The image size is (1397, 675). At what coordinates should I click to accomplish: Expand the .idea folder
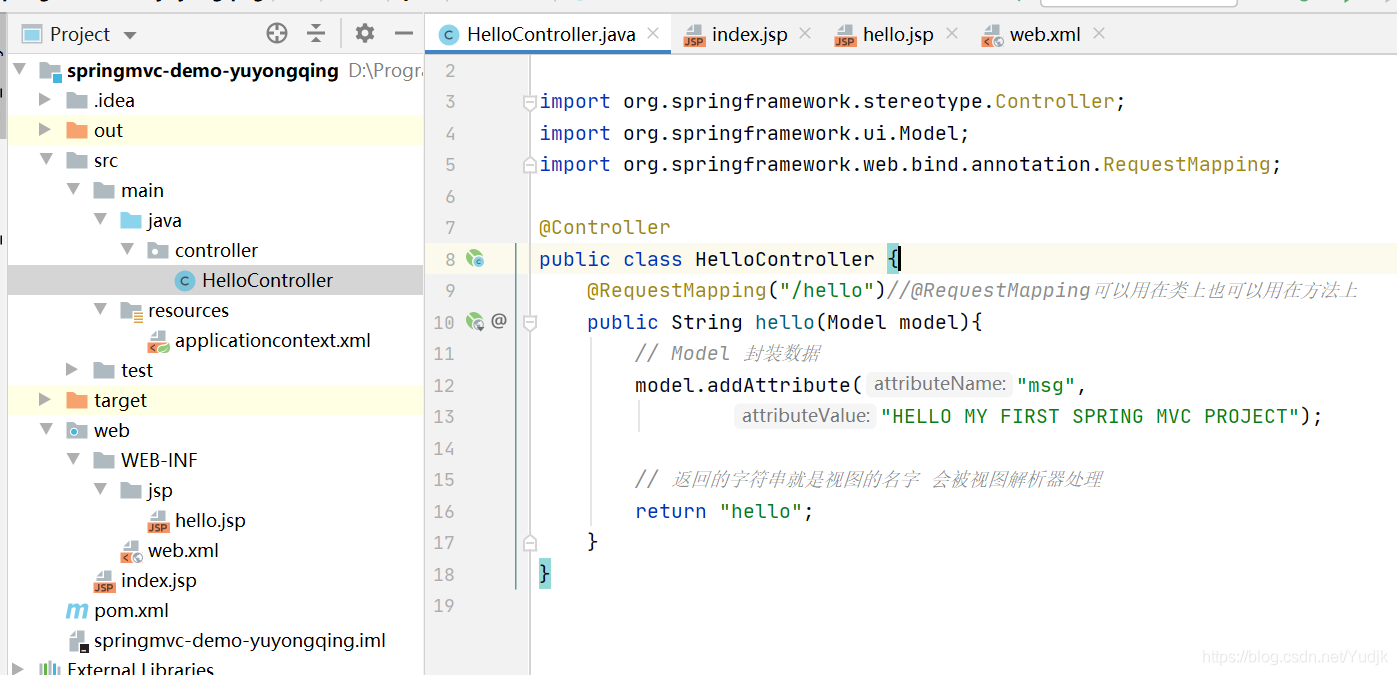click(44, 100)
